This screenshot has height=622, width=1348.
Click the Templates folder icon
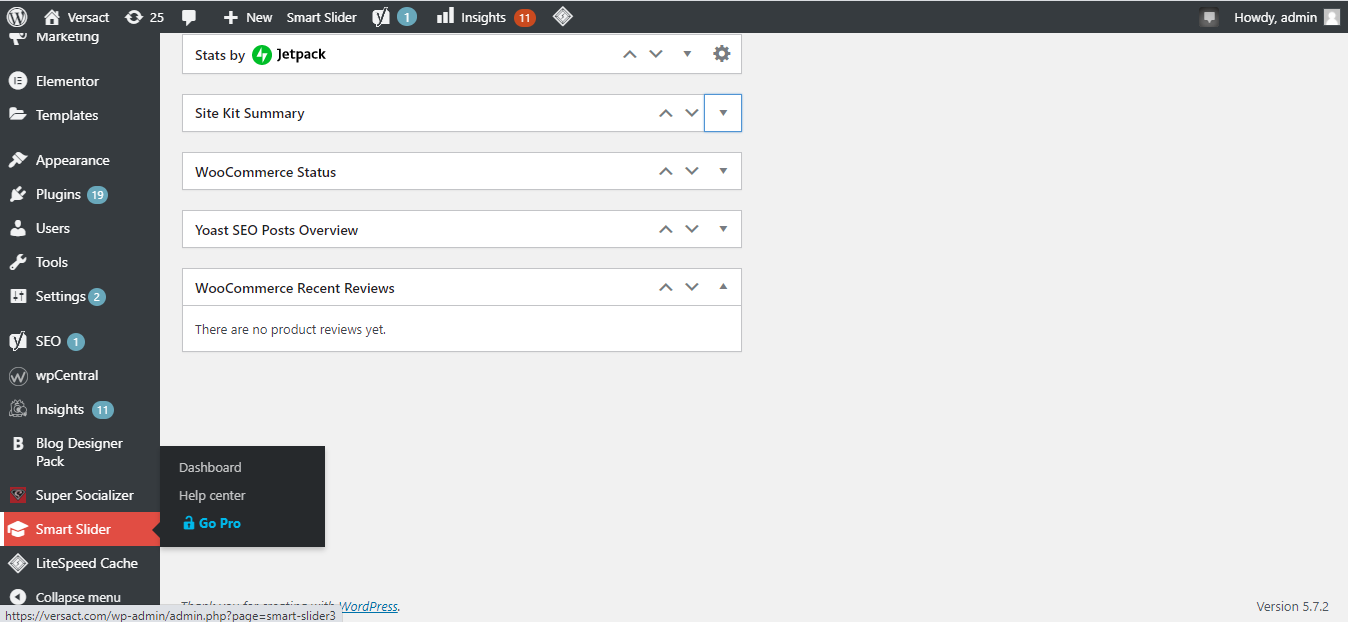pyautogui.click(x=17, y=115)
